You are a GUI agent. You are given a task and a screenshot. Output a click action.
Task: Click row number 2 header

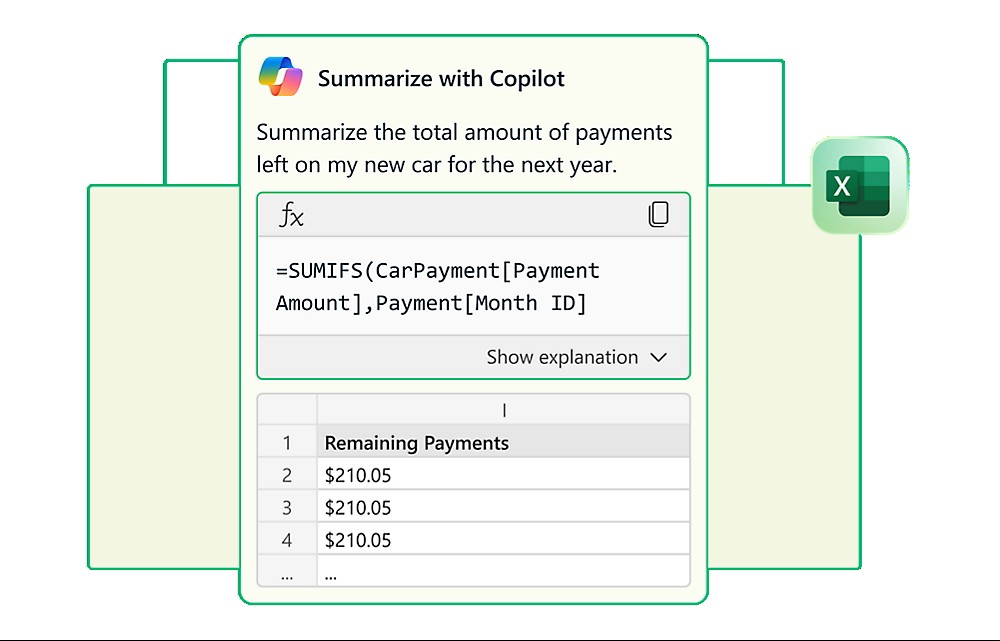[287, 474]
